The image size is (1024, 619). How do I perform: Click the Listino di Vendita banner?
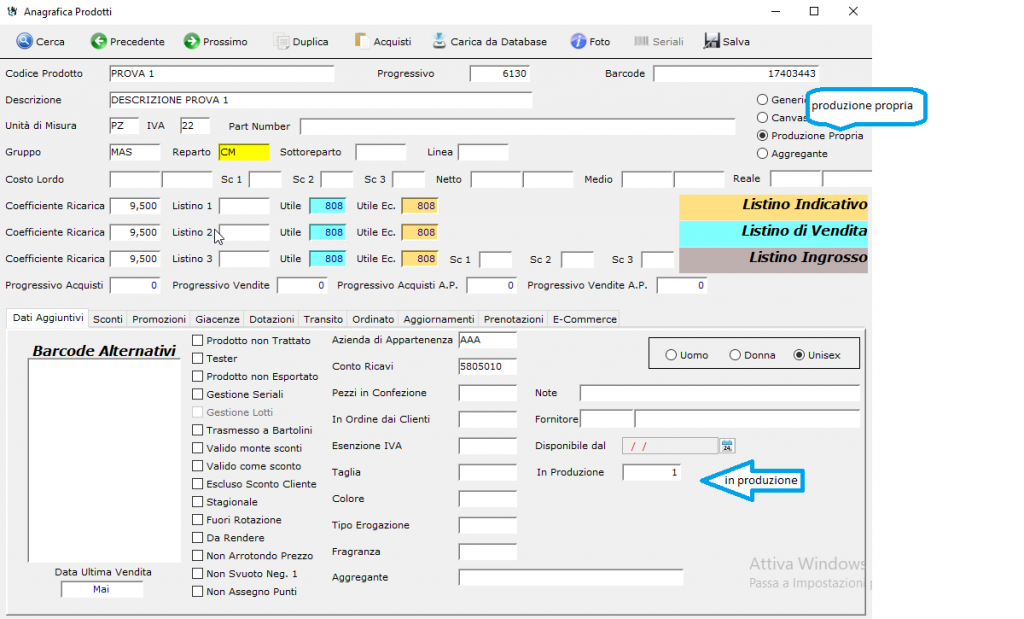click(x=773, y=232)
